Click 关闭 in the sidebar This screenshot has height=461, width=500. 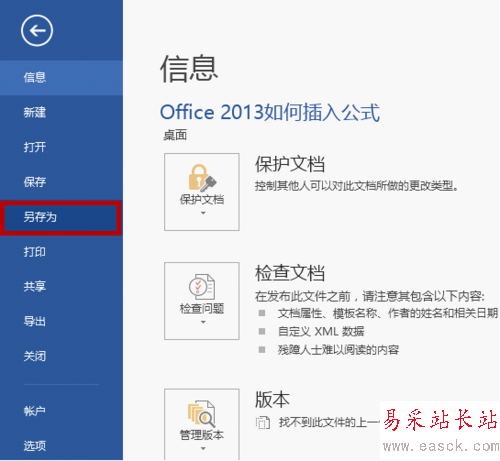[61, 357]
